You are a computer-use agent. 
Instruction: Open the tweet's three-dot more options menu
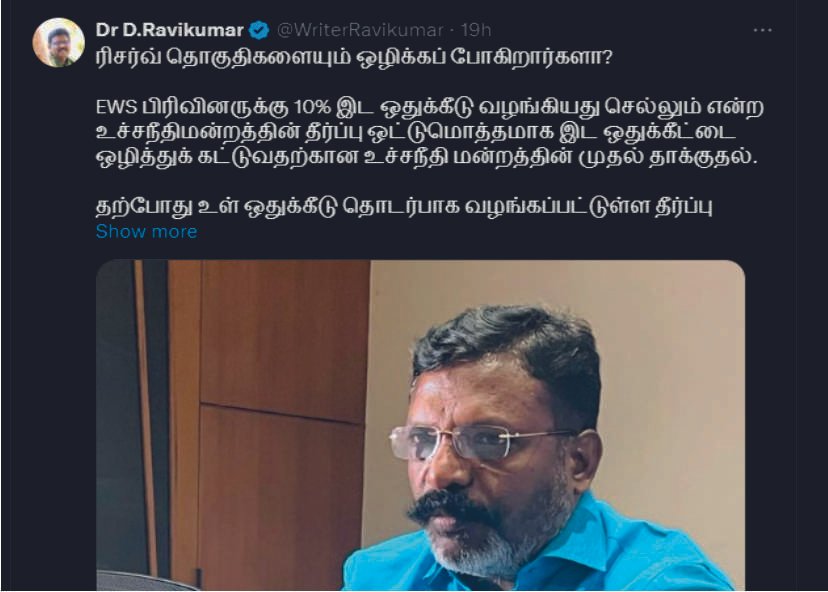coord(762,31)
